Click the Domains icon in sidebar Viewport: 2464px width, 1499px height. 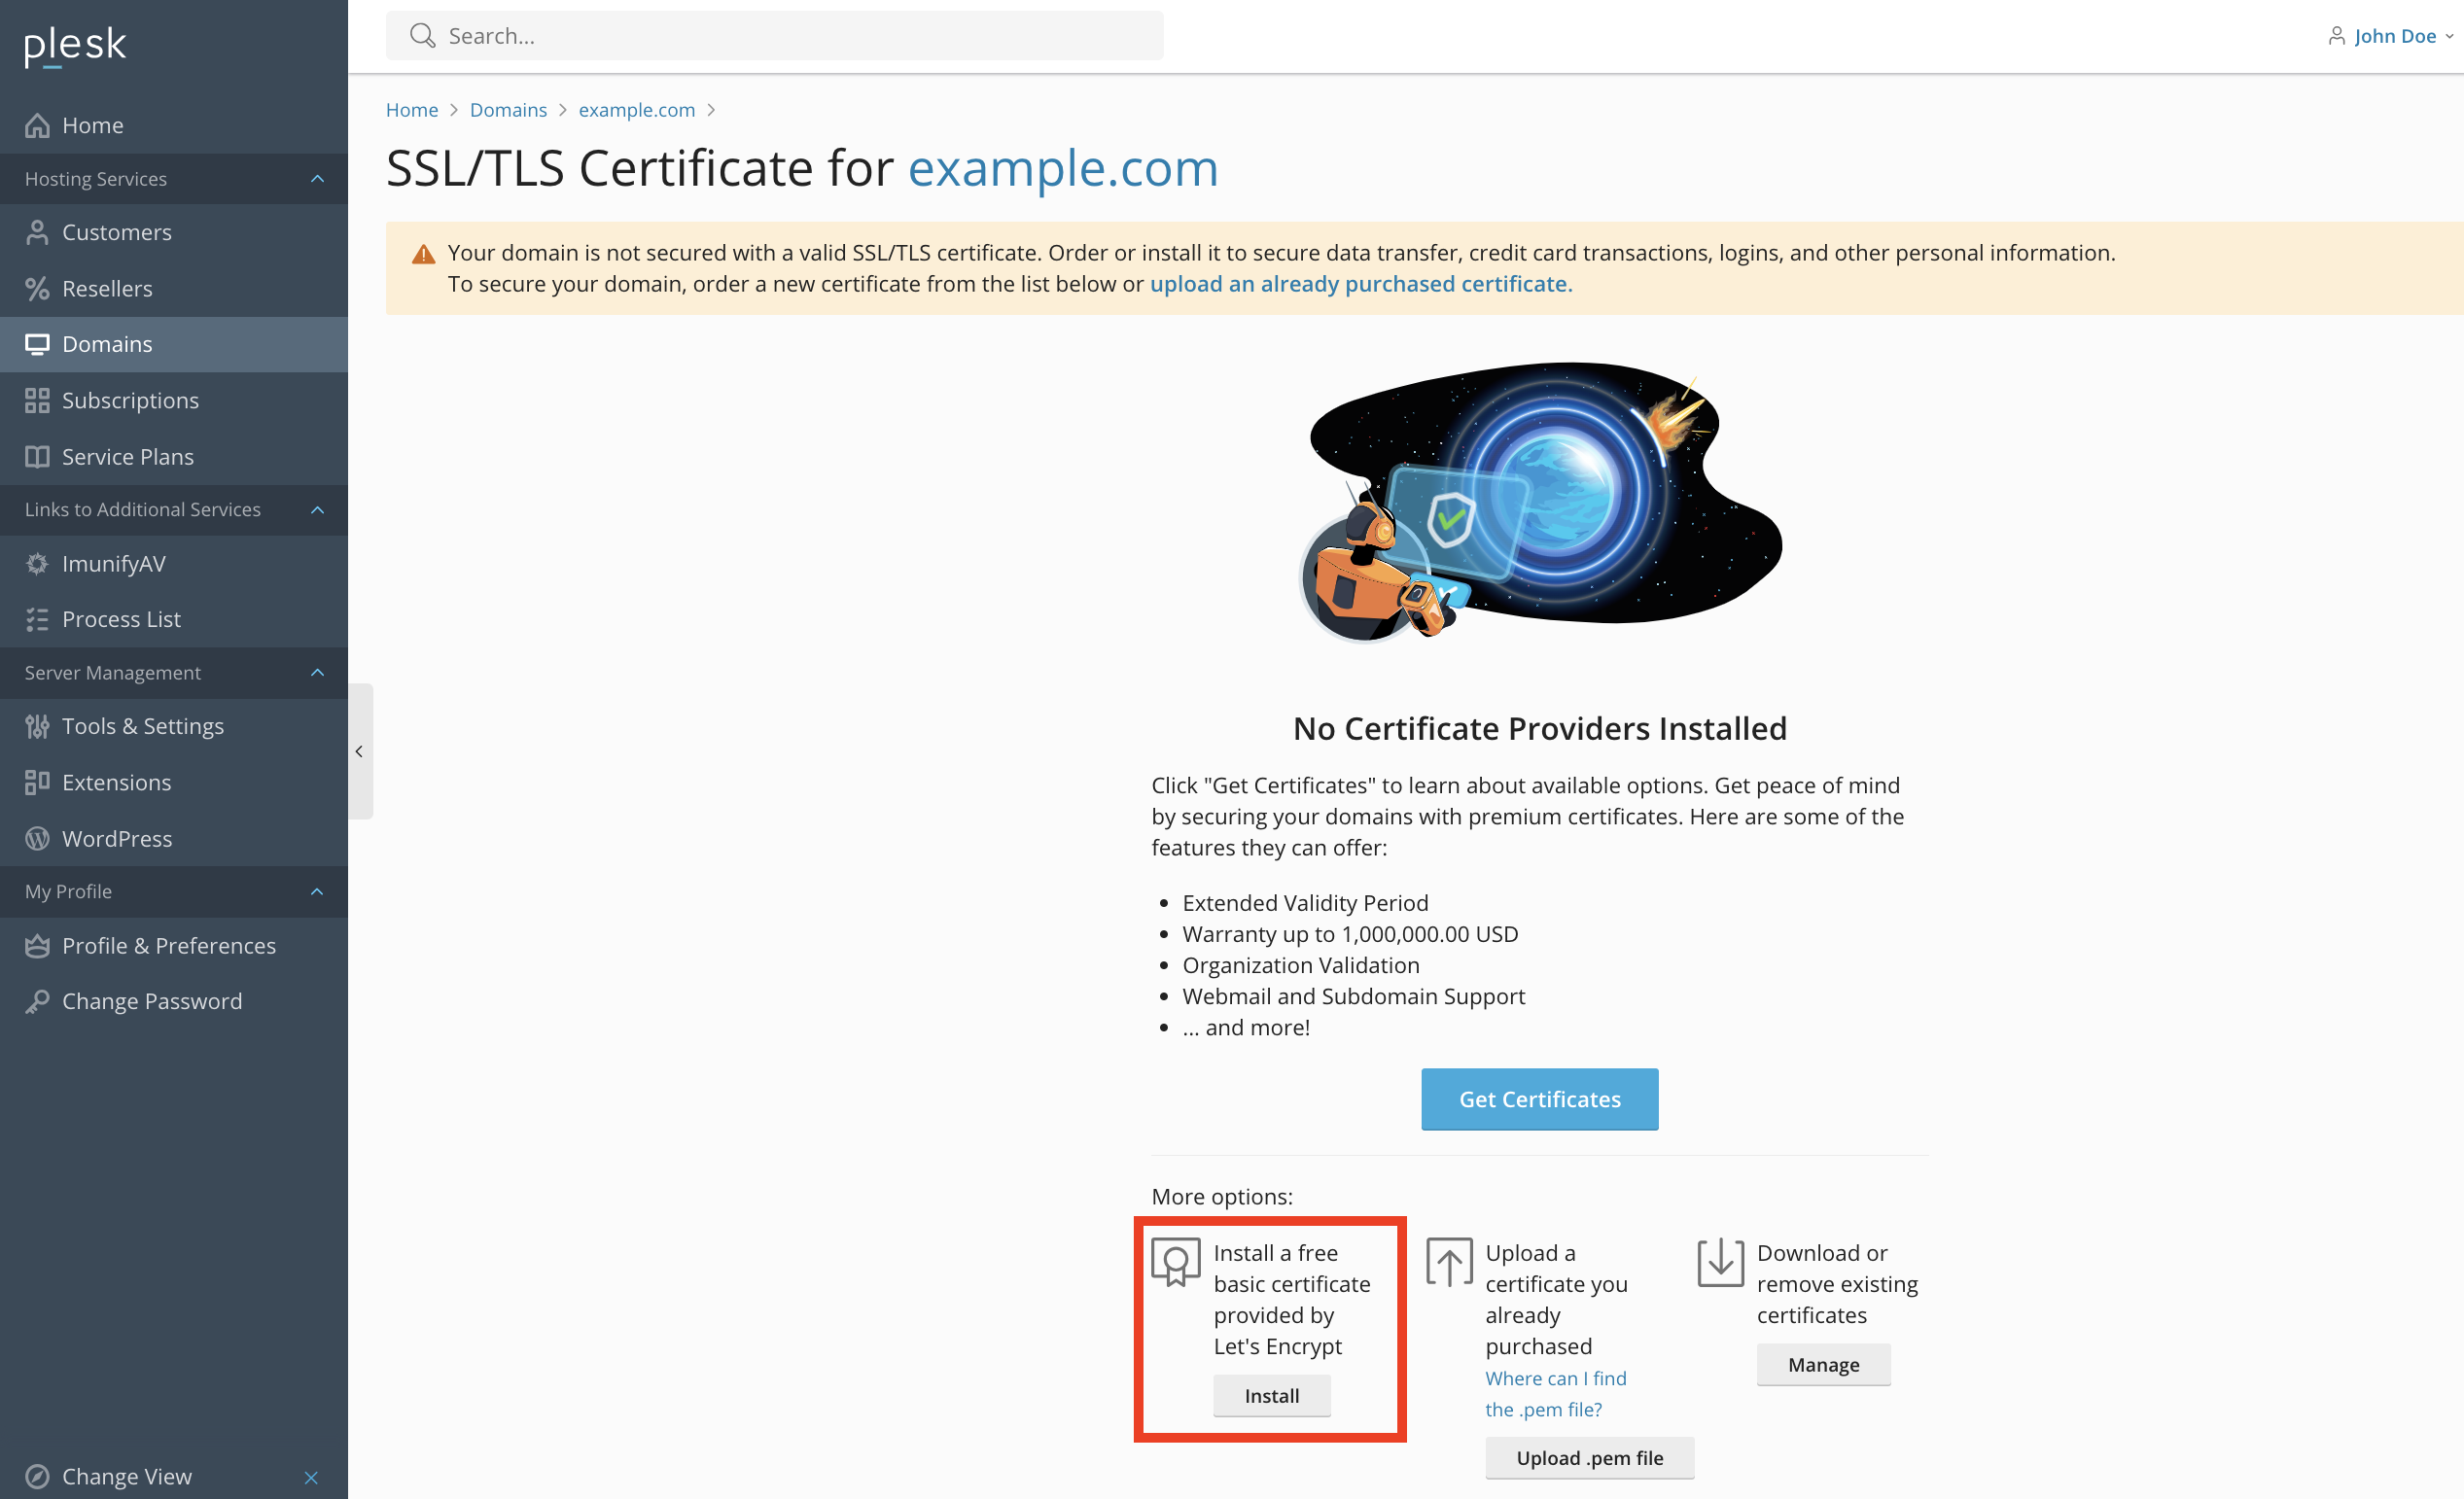pyautogui.click(x=41, y=341)
